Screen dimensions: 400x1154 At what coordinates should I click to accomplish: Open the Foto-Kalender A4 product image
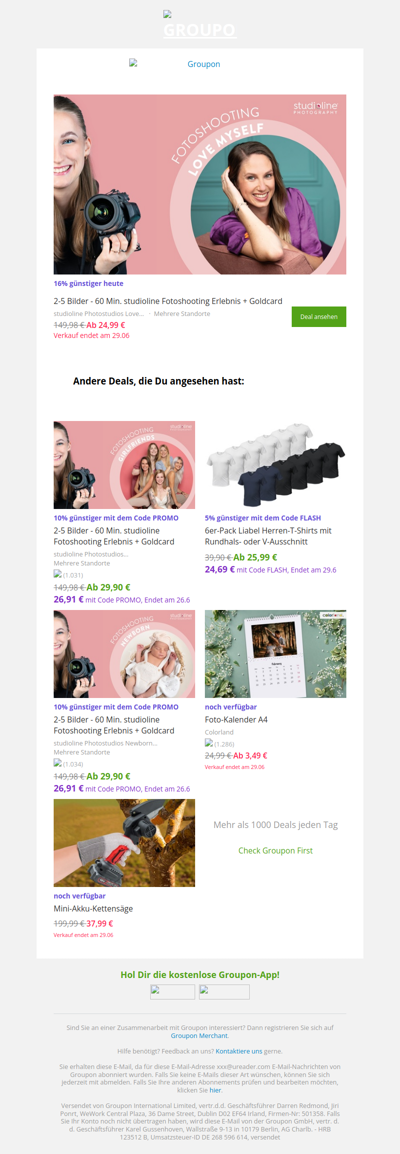276,654
